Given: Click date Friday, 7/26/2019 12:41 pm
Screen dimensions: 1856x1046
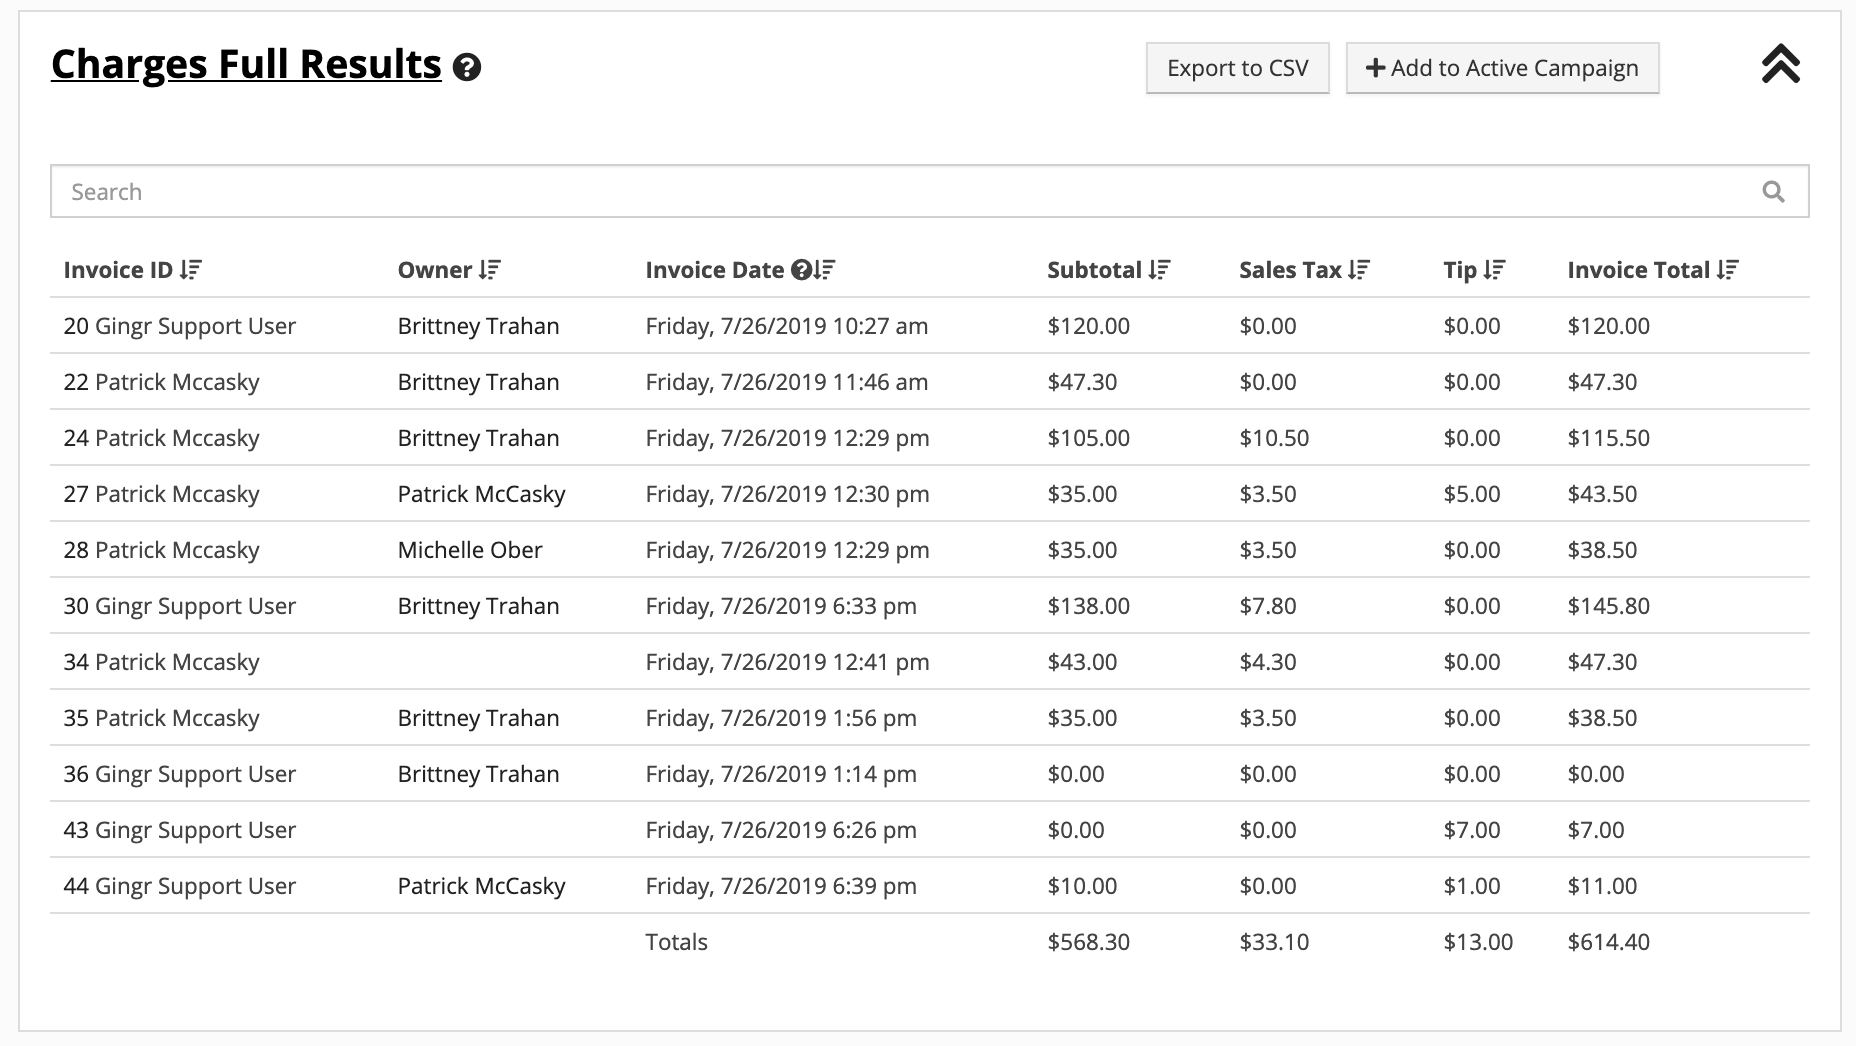Looking at the screenshot, I should (x=787, y=662).
